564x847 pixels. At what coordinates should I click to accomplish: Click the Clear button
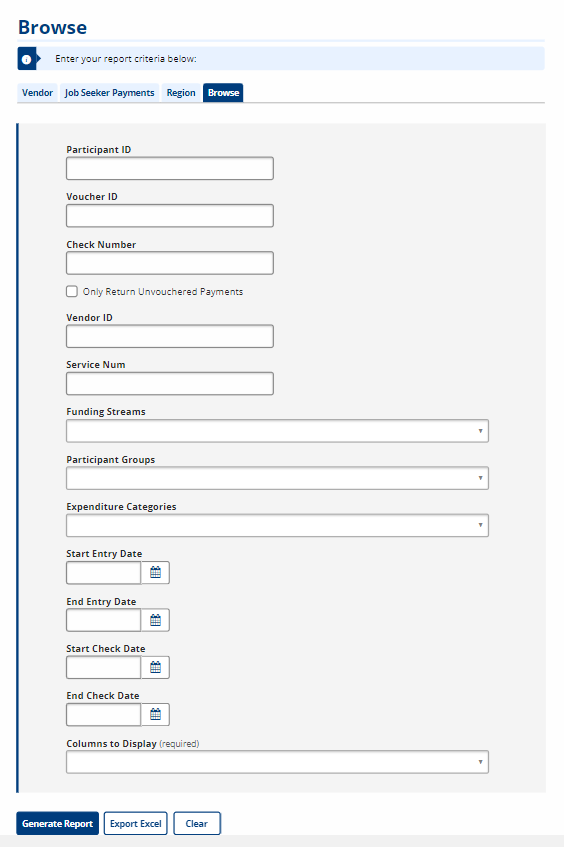197,824
